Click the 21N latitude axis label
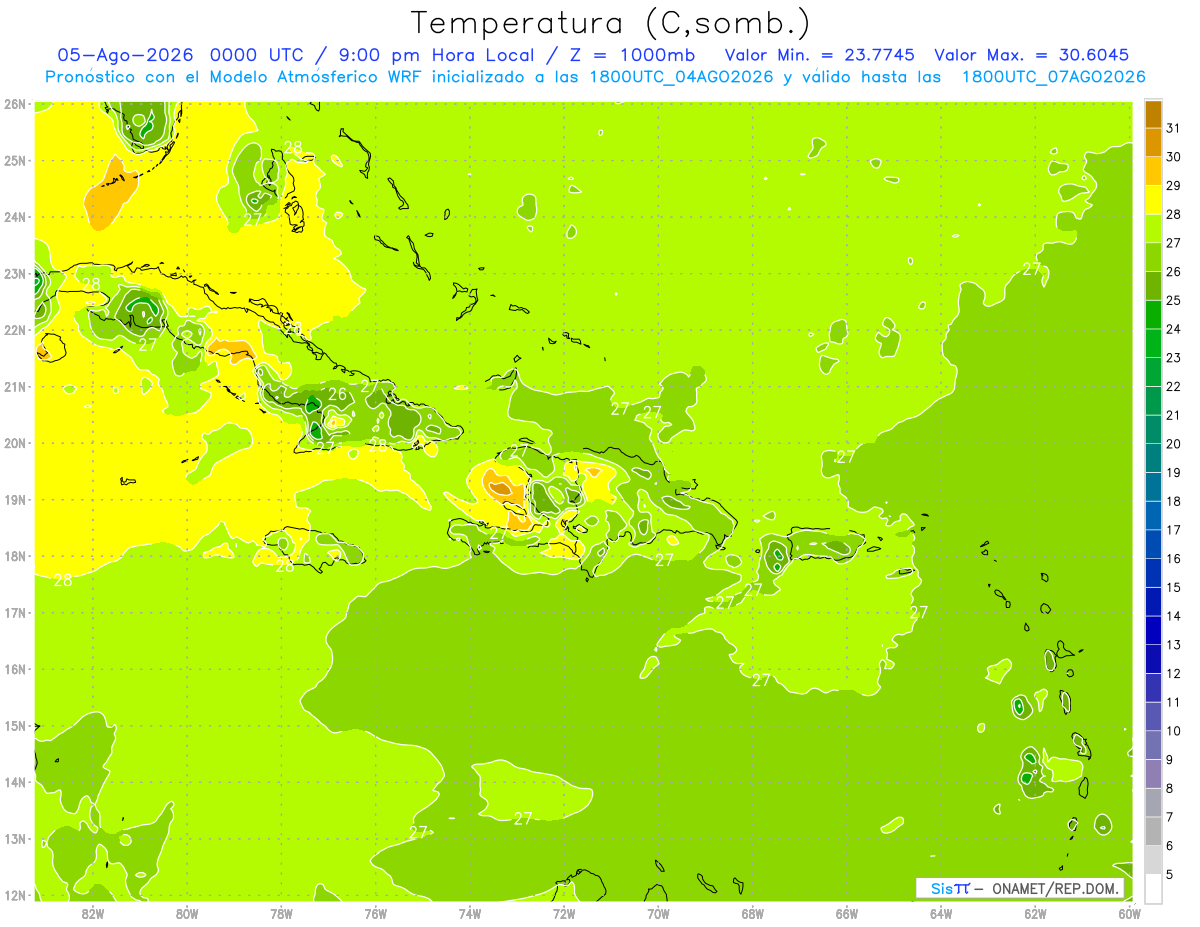The width and height of the screenshot is (1200, 927). pyautogui.click(x=14, y=386)
